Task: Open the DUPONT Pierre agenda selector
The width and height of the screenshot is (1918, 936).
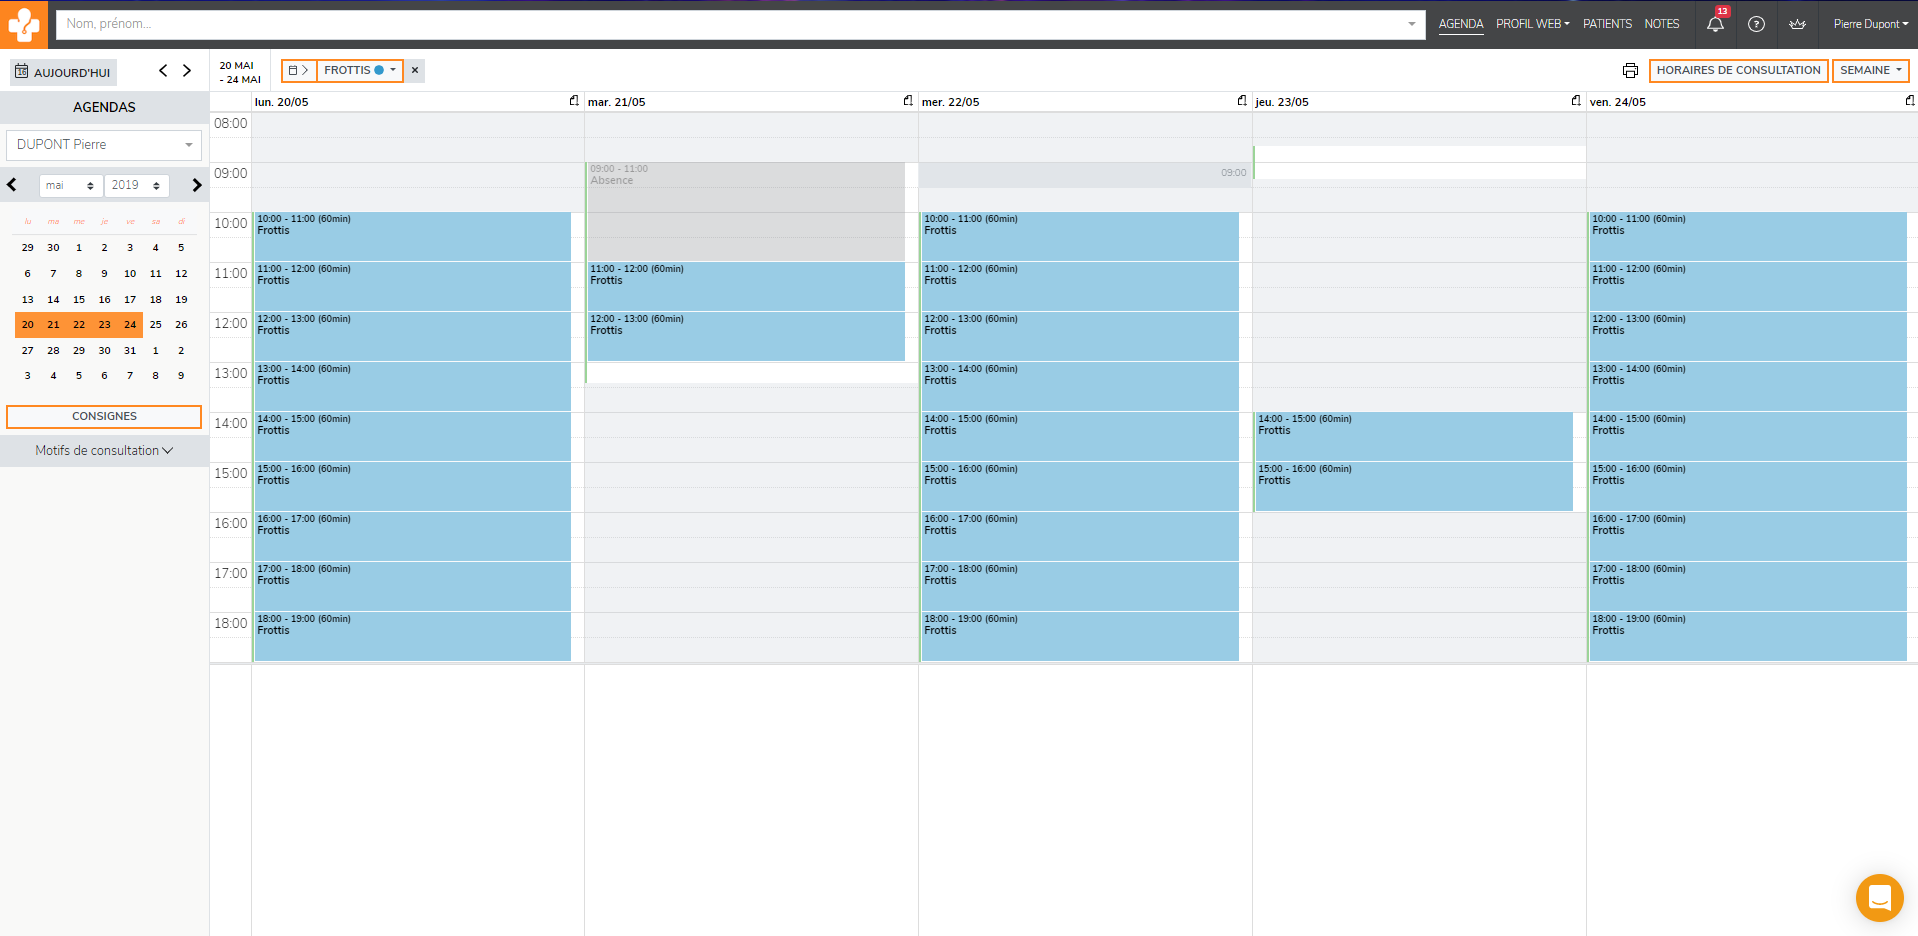Action: 104,145
